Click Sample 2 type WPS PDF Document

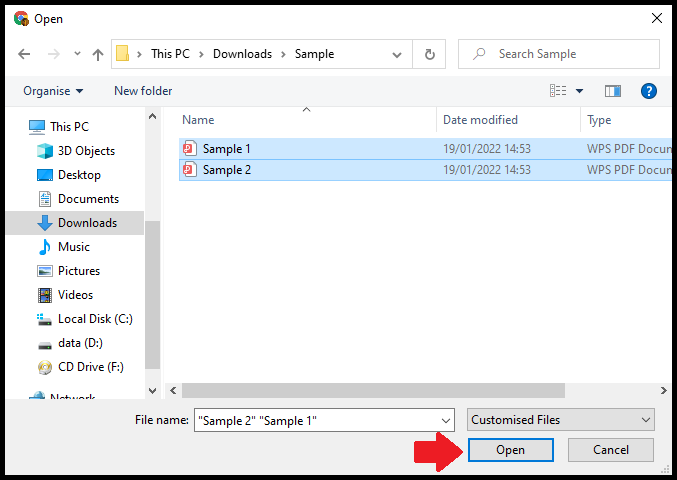(x=629, y=170)
